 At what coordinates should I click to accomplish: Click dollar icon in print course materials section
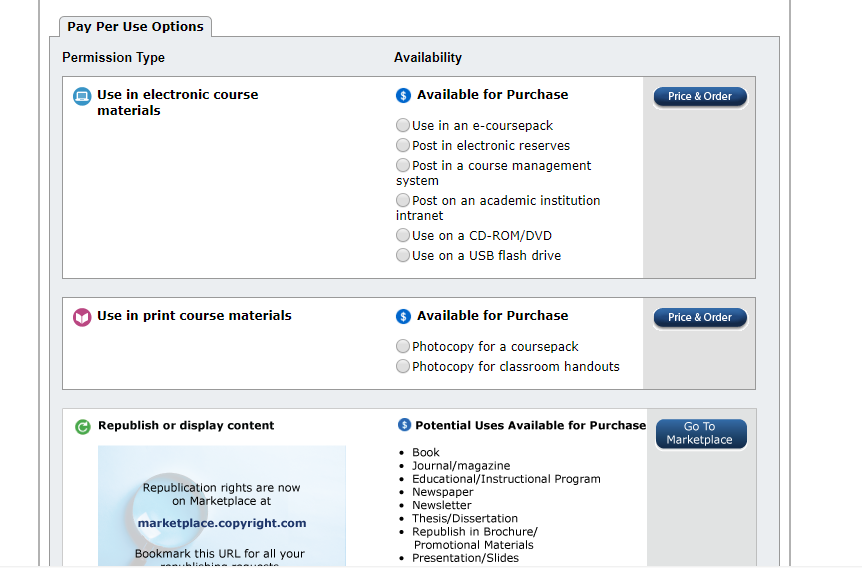click(x=403, y=317)
